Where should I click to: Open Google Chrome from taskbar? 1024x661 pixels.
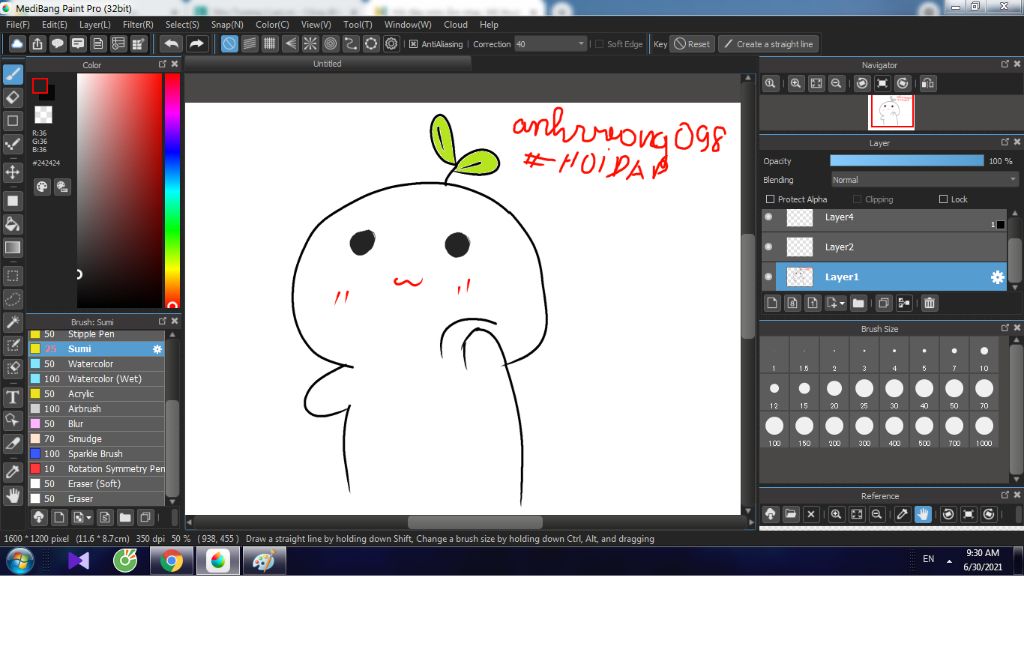click(x=171, y=561)
